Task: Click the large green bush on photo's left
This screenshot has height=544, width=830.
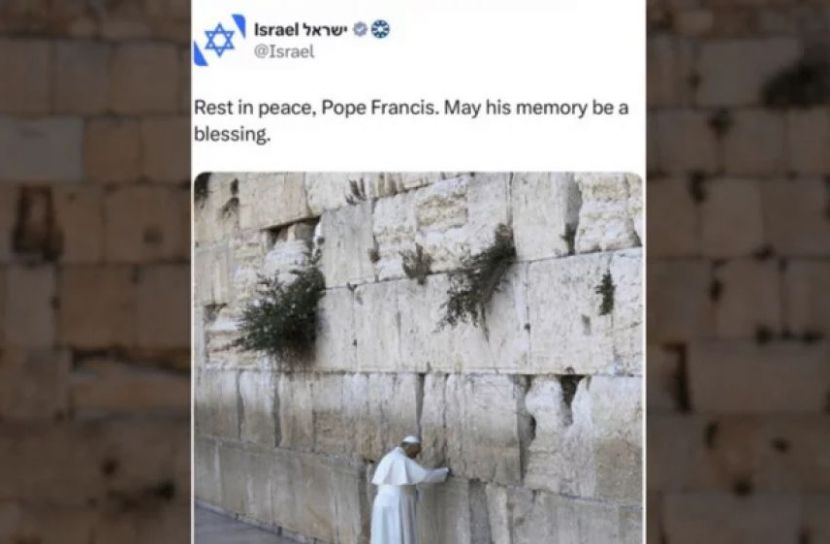Action: point(283,312)
